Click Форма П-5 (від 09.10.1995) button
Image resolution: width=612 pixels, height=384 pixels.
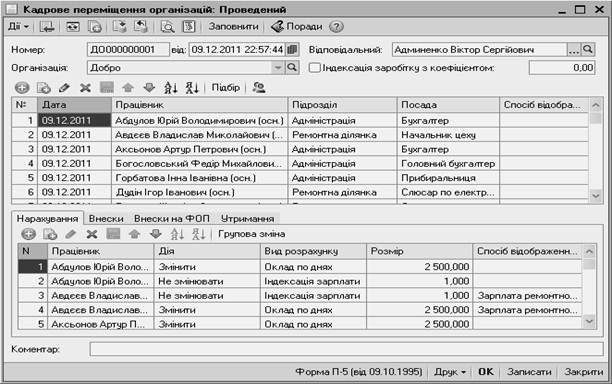[x=359, y=372]
